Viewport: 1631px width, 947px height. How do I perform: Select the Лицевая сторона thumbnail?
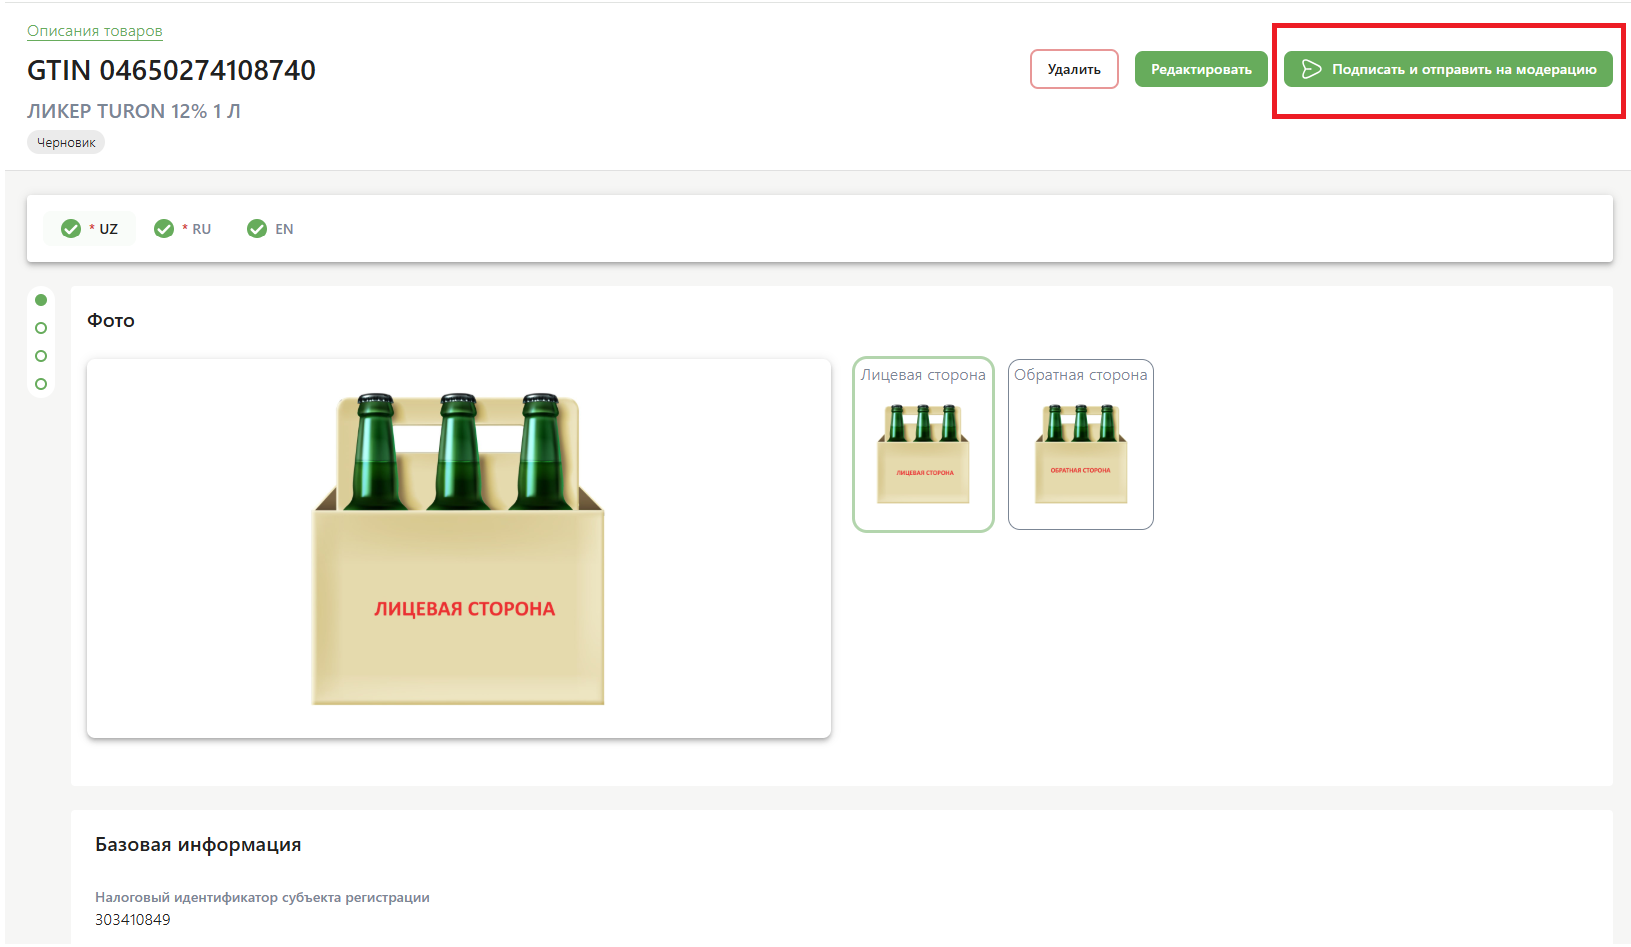click(x=923, y=445)
